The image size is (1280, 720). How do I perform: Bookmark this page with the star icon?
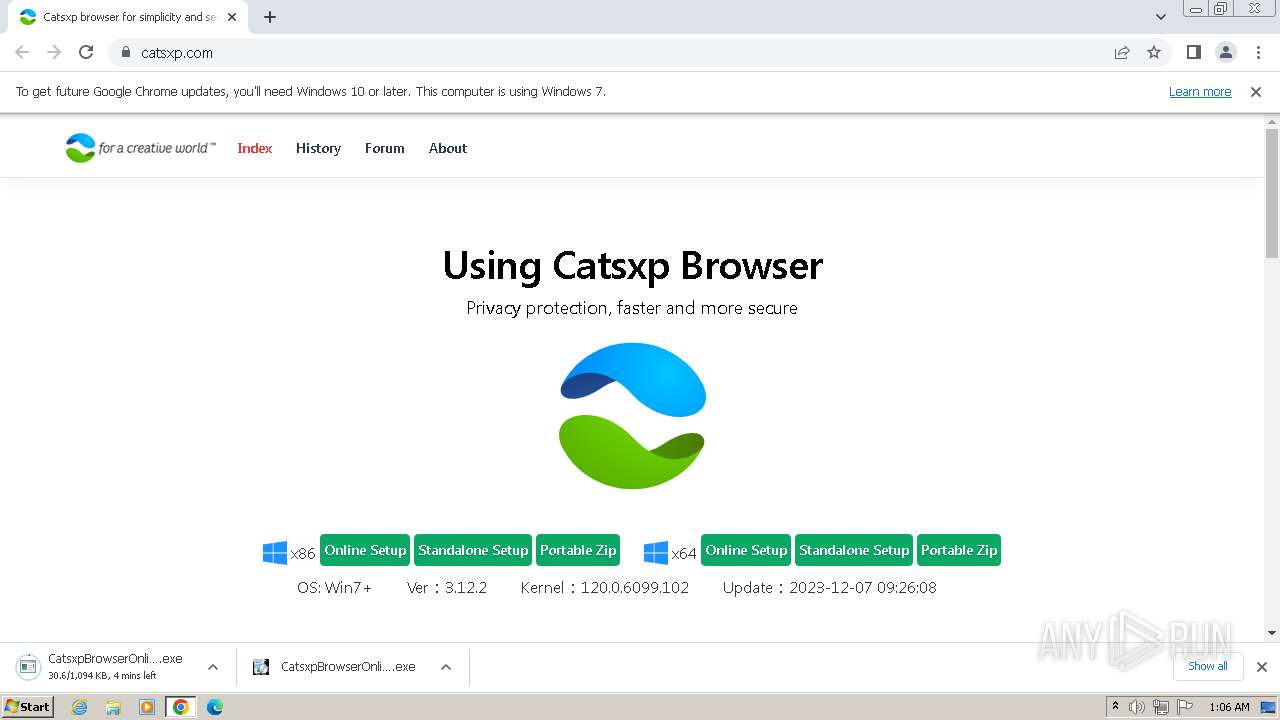point(1154,53)
